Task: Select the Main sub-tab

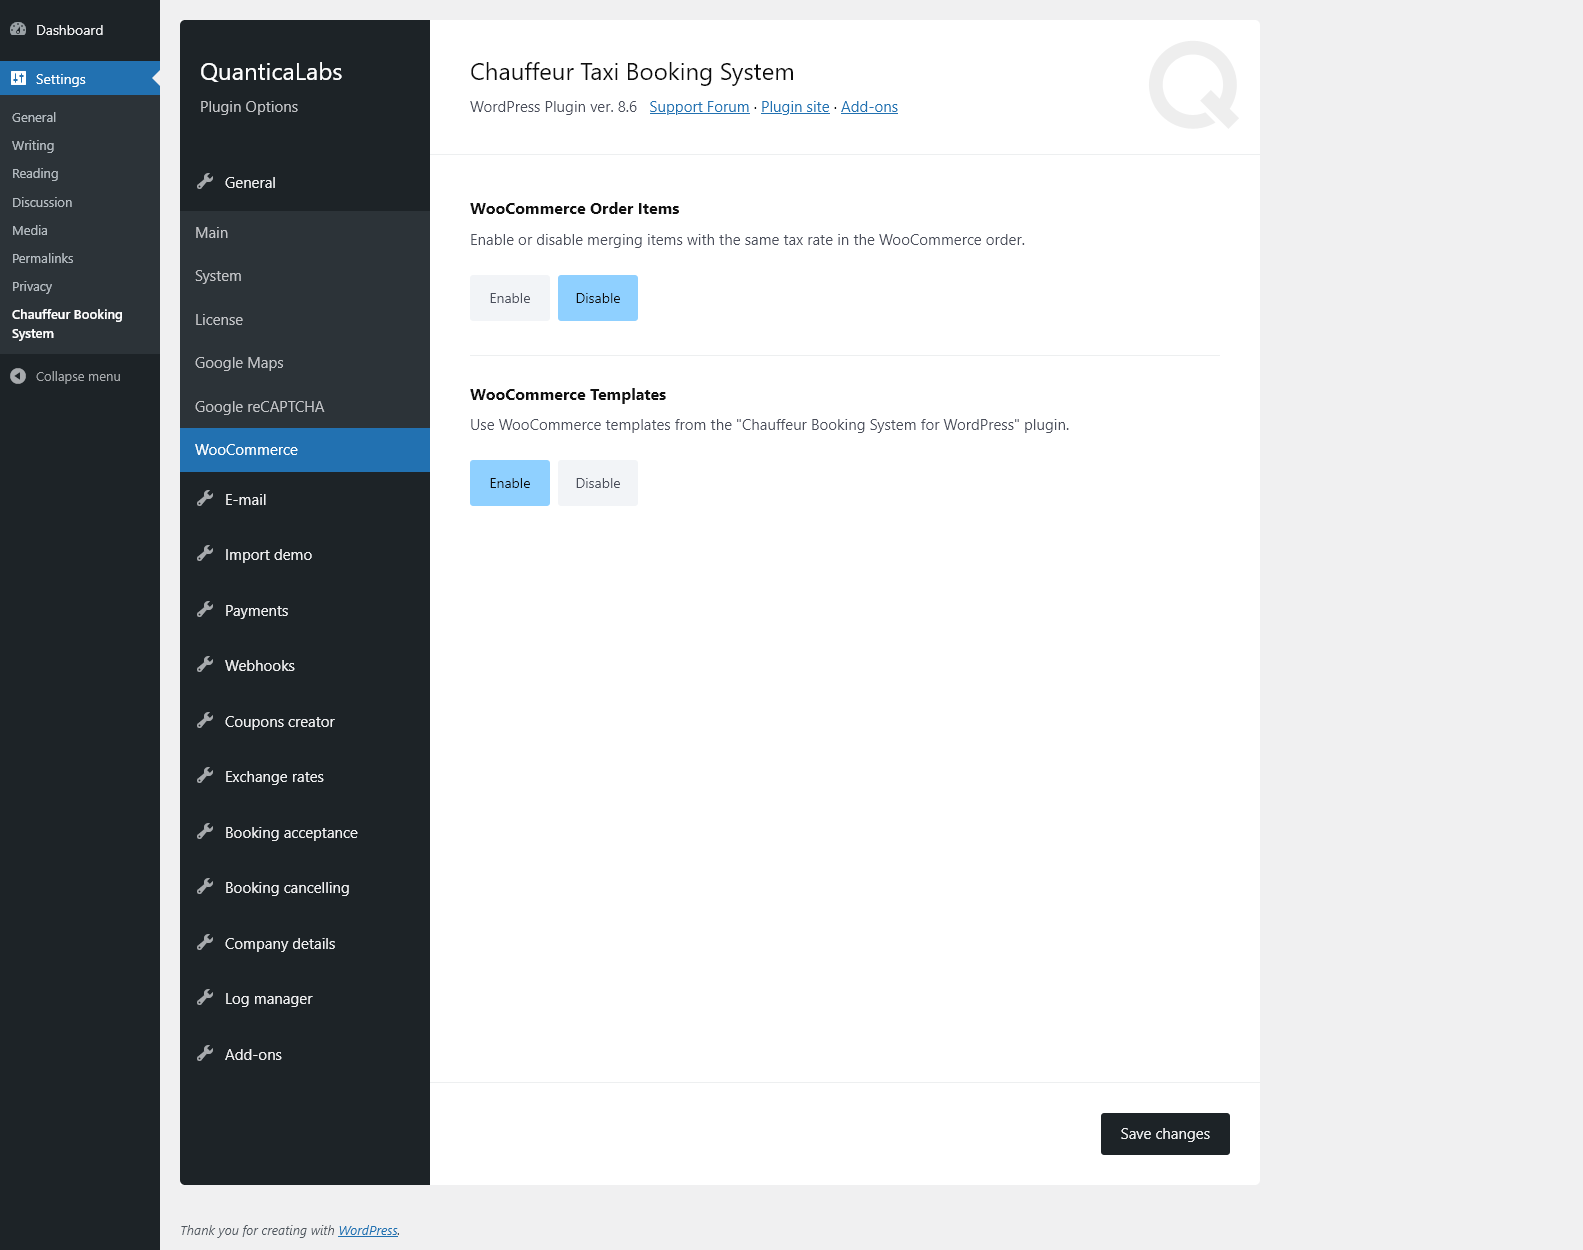Action: coord(305,233)
